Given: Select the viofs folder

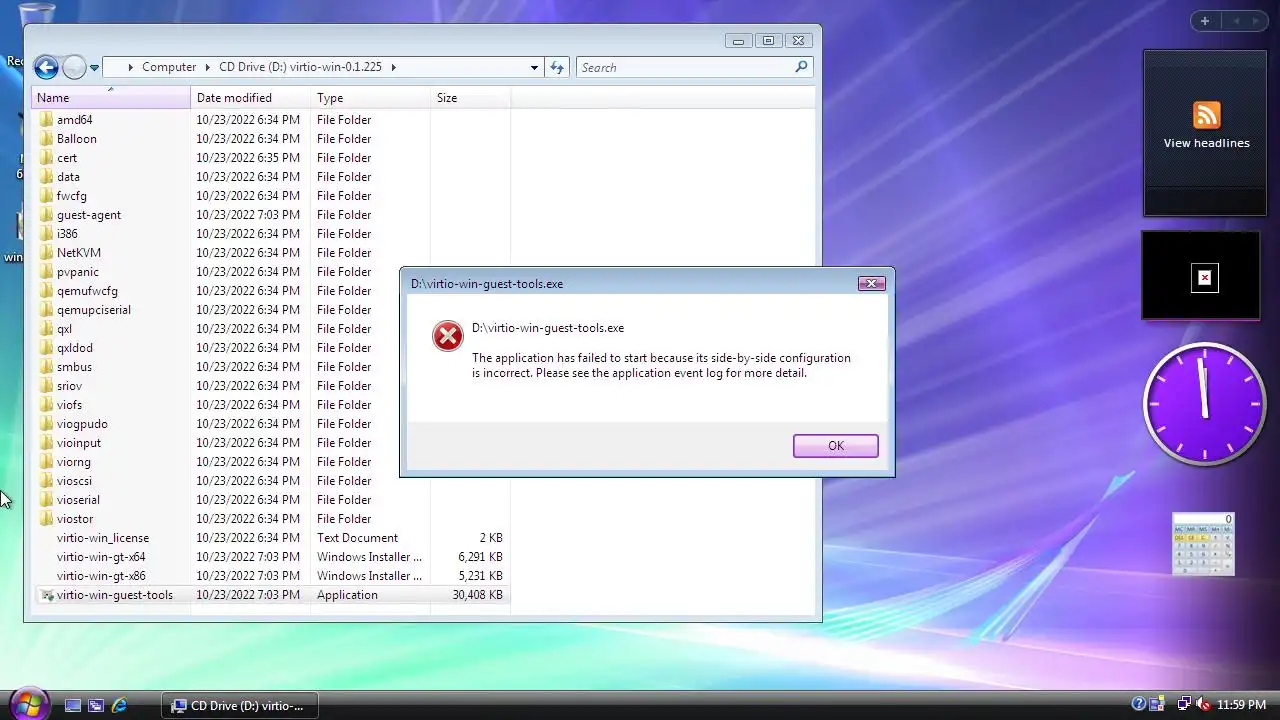Looking at the screenshot, I should [69, 405].
